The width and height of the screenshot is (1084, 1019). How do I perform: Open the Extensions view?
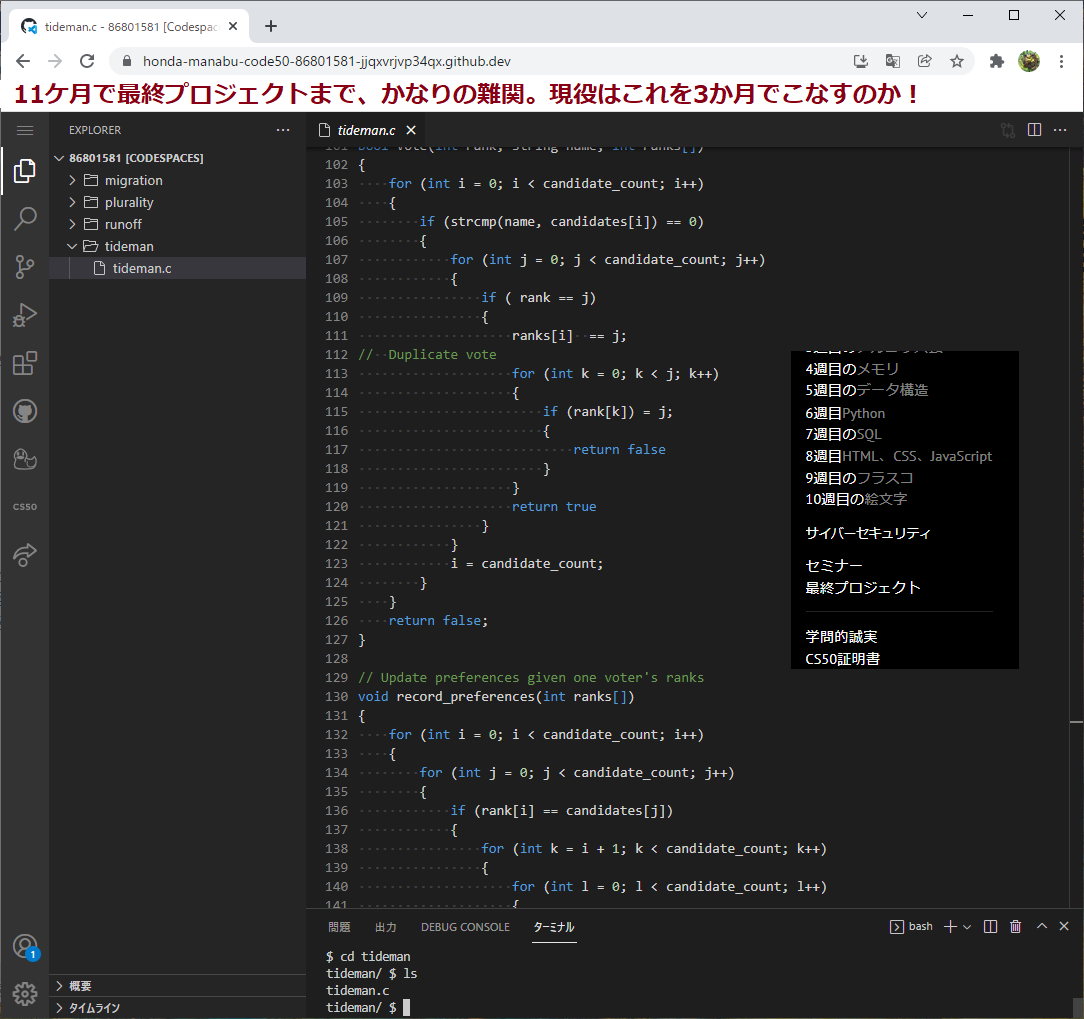(25, 363)
